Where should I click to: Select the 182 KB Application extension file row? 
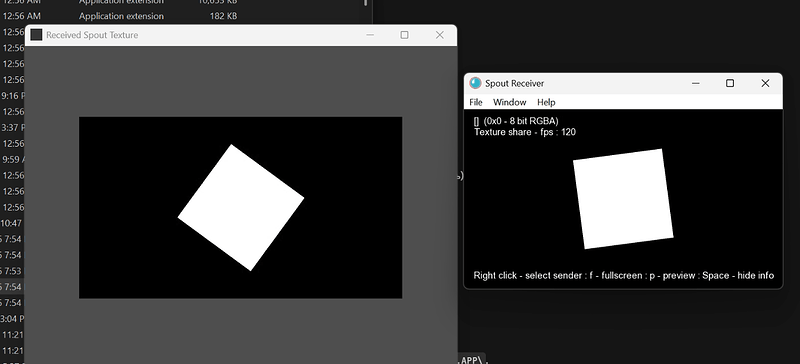(186, 16)
